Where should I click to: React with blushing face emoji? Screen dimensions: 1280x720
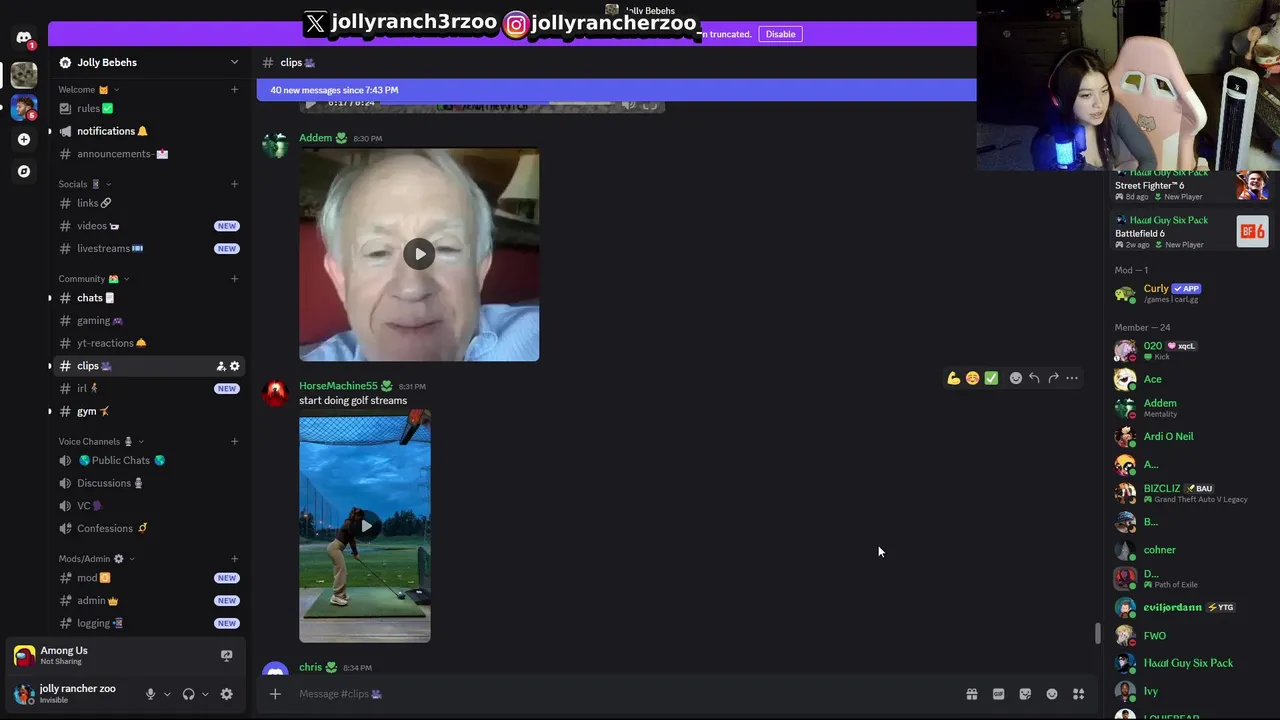pyautogui.click(x=972, y=378)
